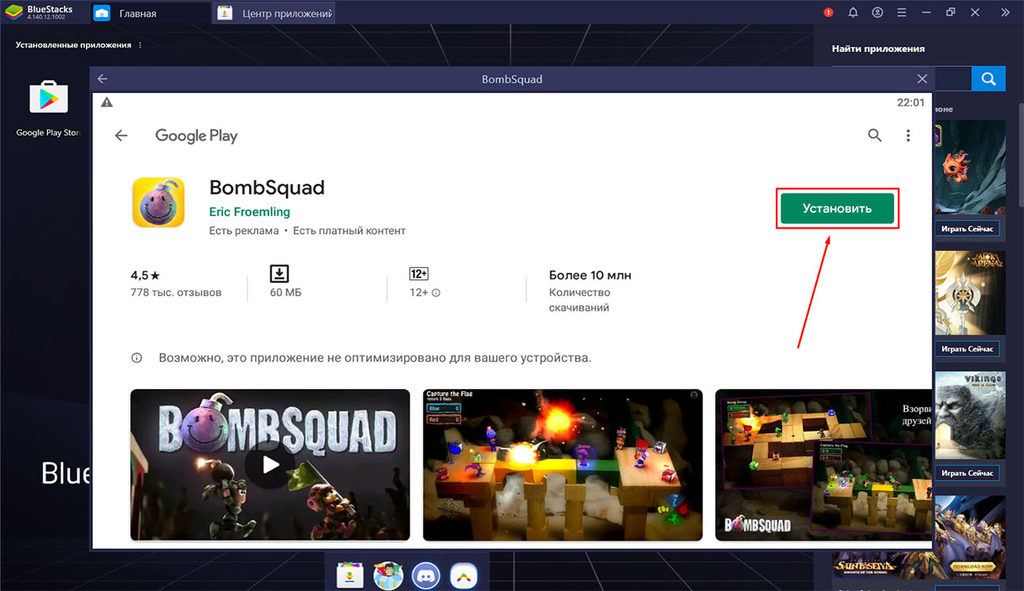
Task: Click the BombSquad app icon
Action: (158, 202)
